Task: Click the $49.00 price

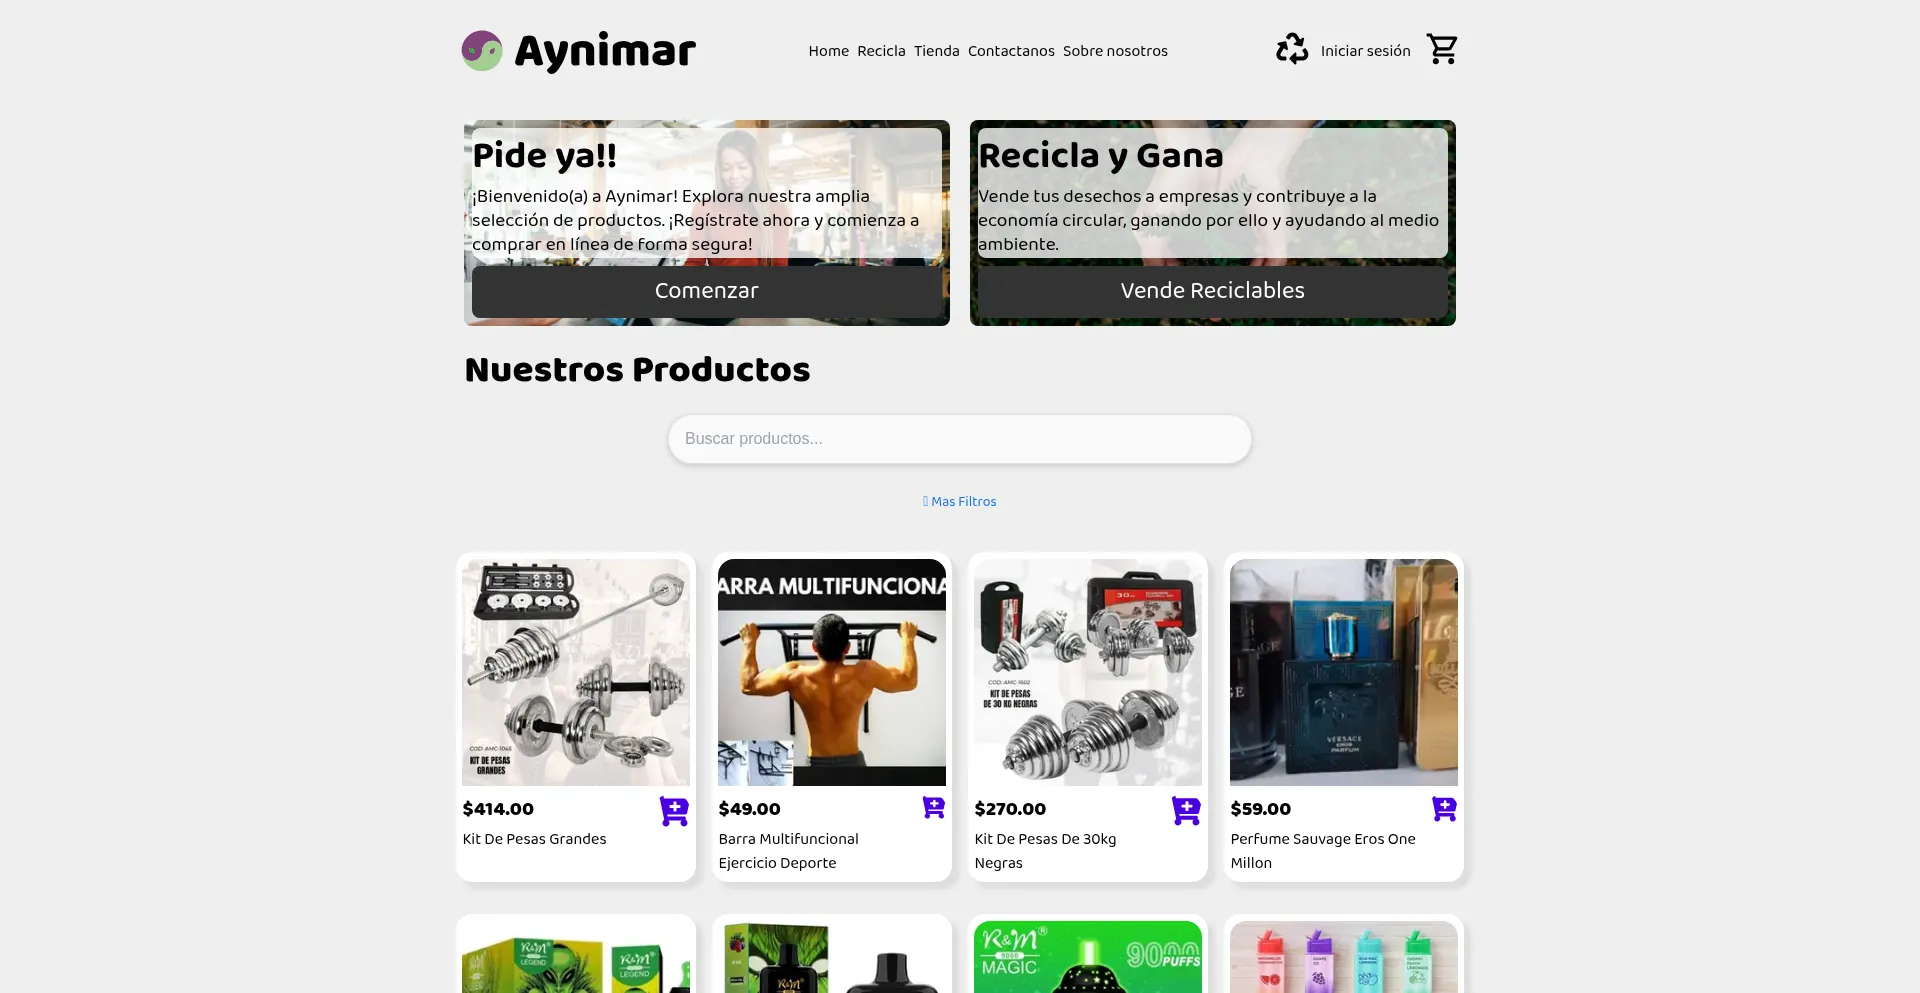Action: click(750, 809)
